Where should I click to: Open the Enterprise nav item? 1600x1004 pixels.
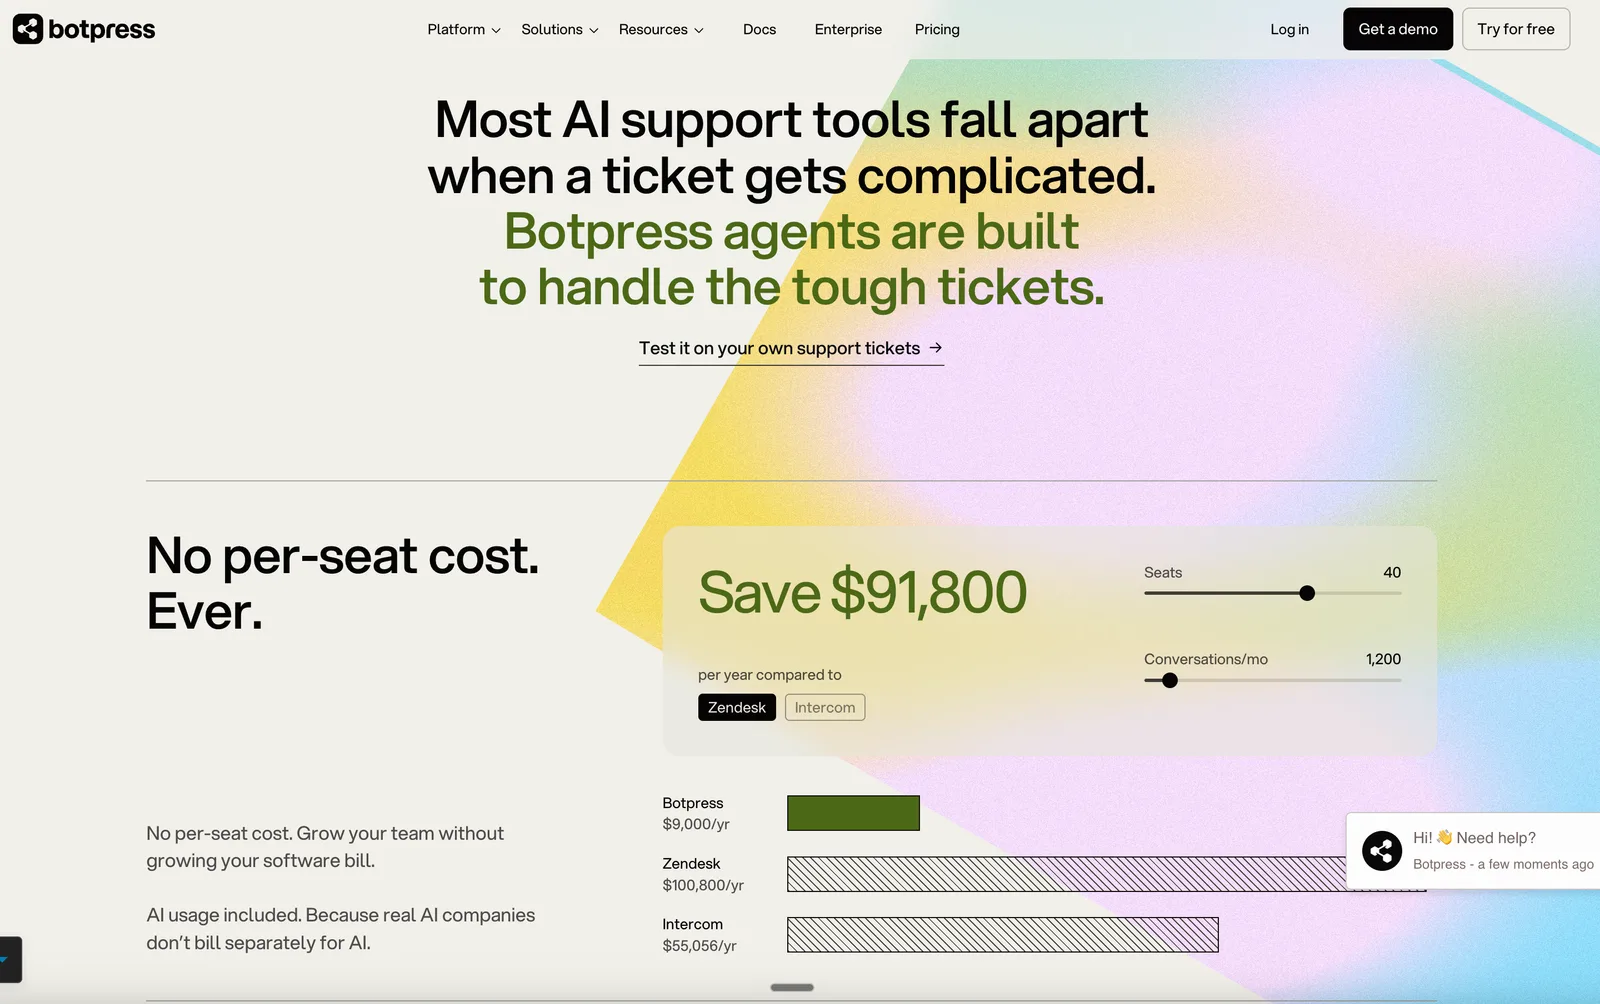(x=848, y=30)
